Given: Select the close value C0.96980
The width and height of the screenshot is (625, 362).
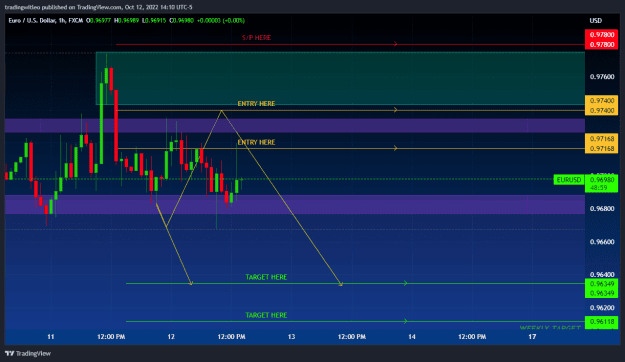Looking at the screenshot, I should (181, 20).
